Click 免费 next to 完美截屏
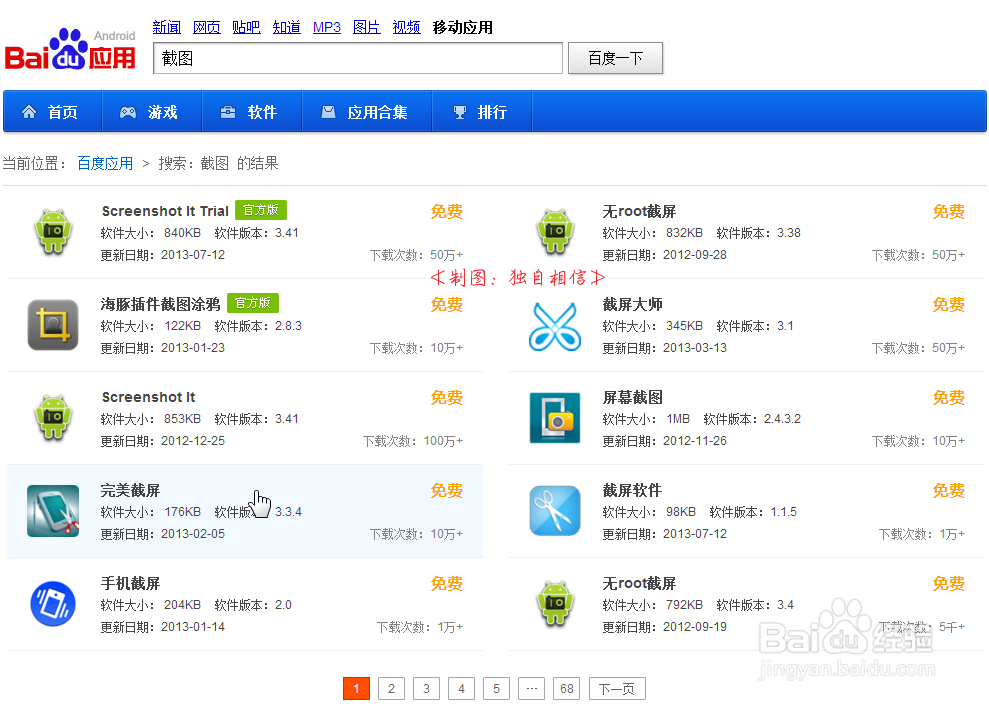This screenshot has height=704, width=989. pyautogui.click(x=446, y=490)
